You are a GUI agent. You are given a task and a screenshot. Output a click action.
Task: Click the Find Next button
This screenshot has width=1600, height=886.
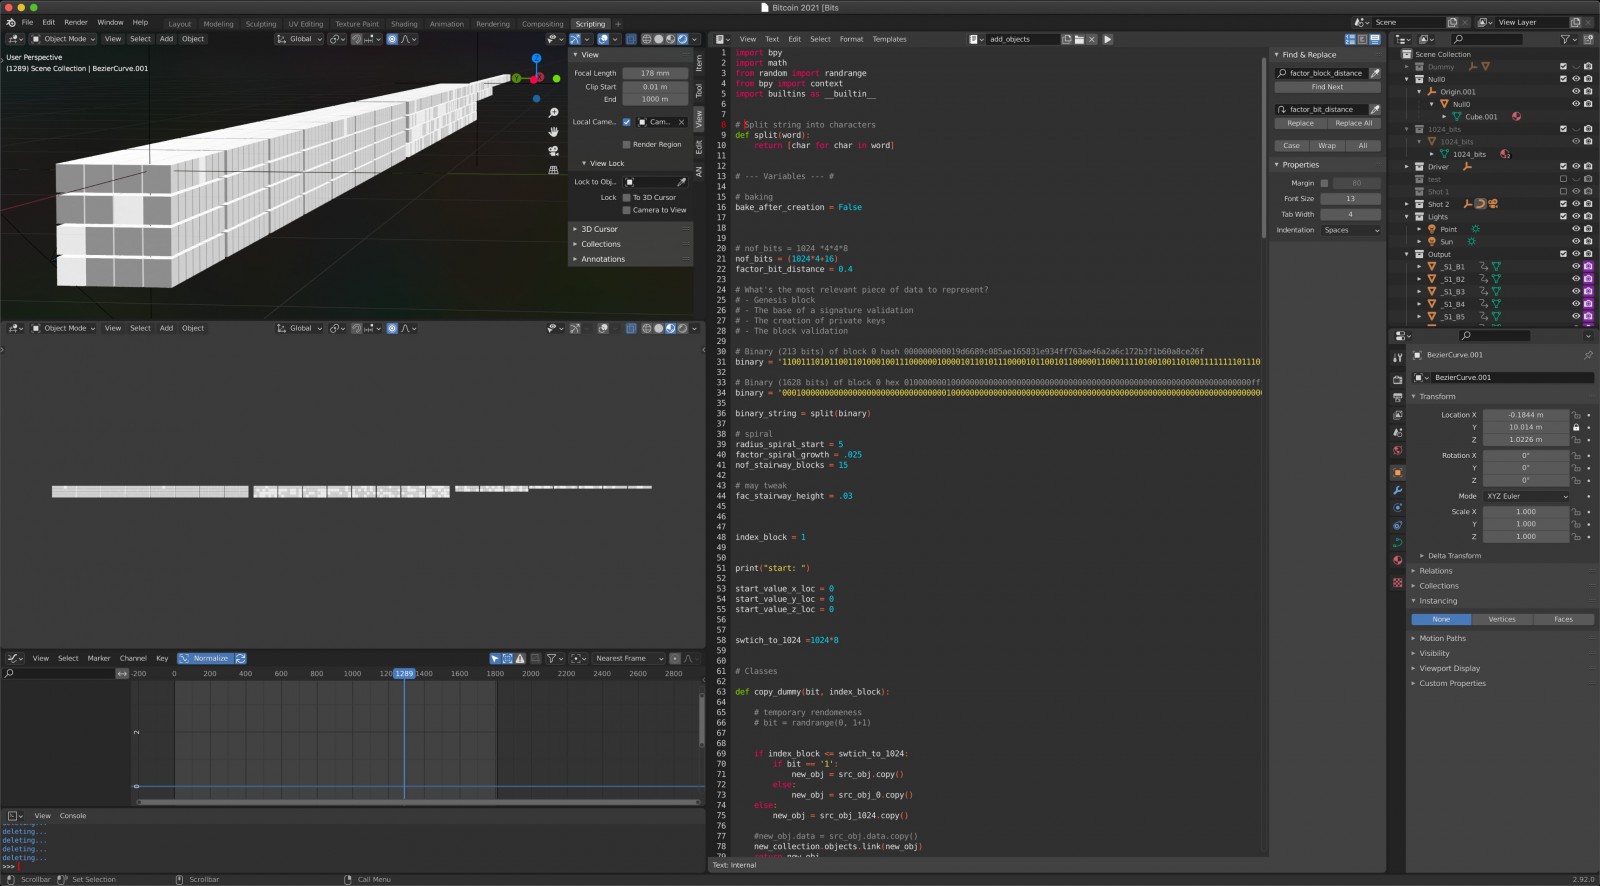tap(1327, 87)
